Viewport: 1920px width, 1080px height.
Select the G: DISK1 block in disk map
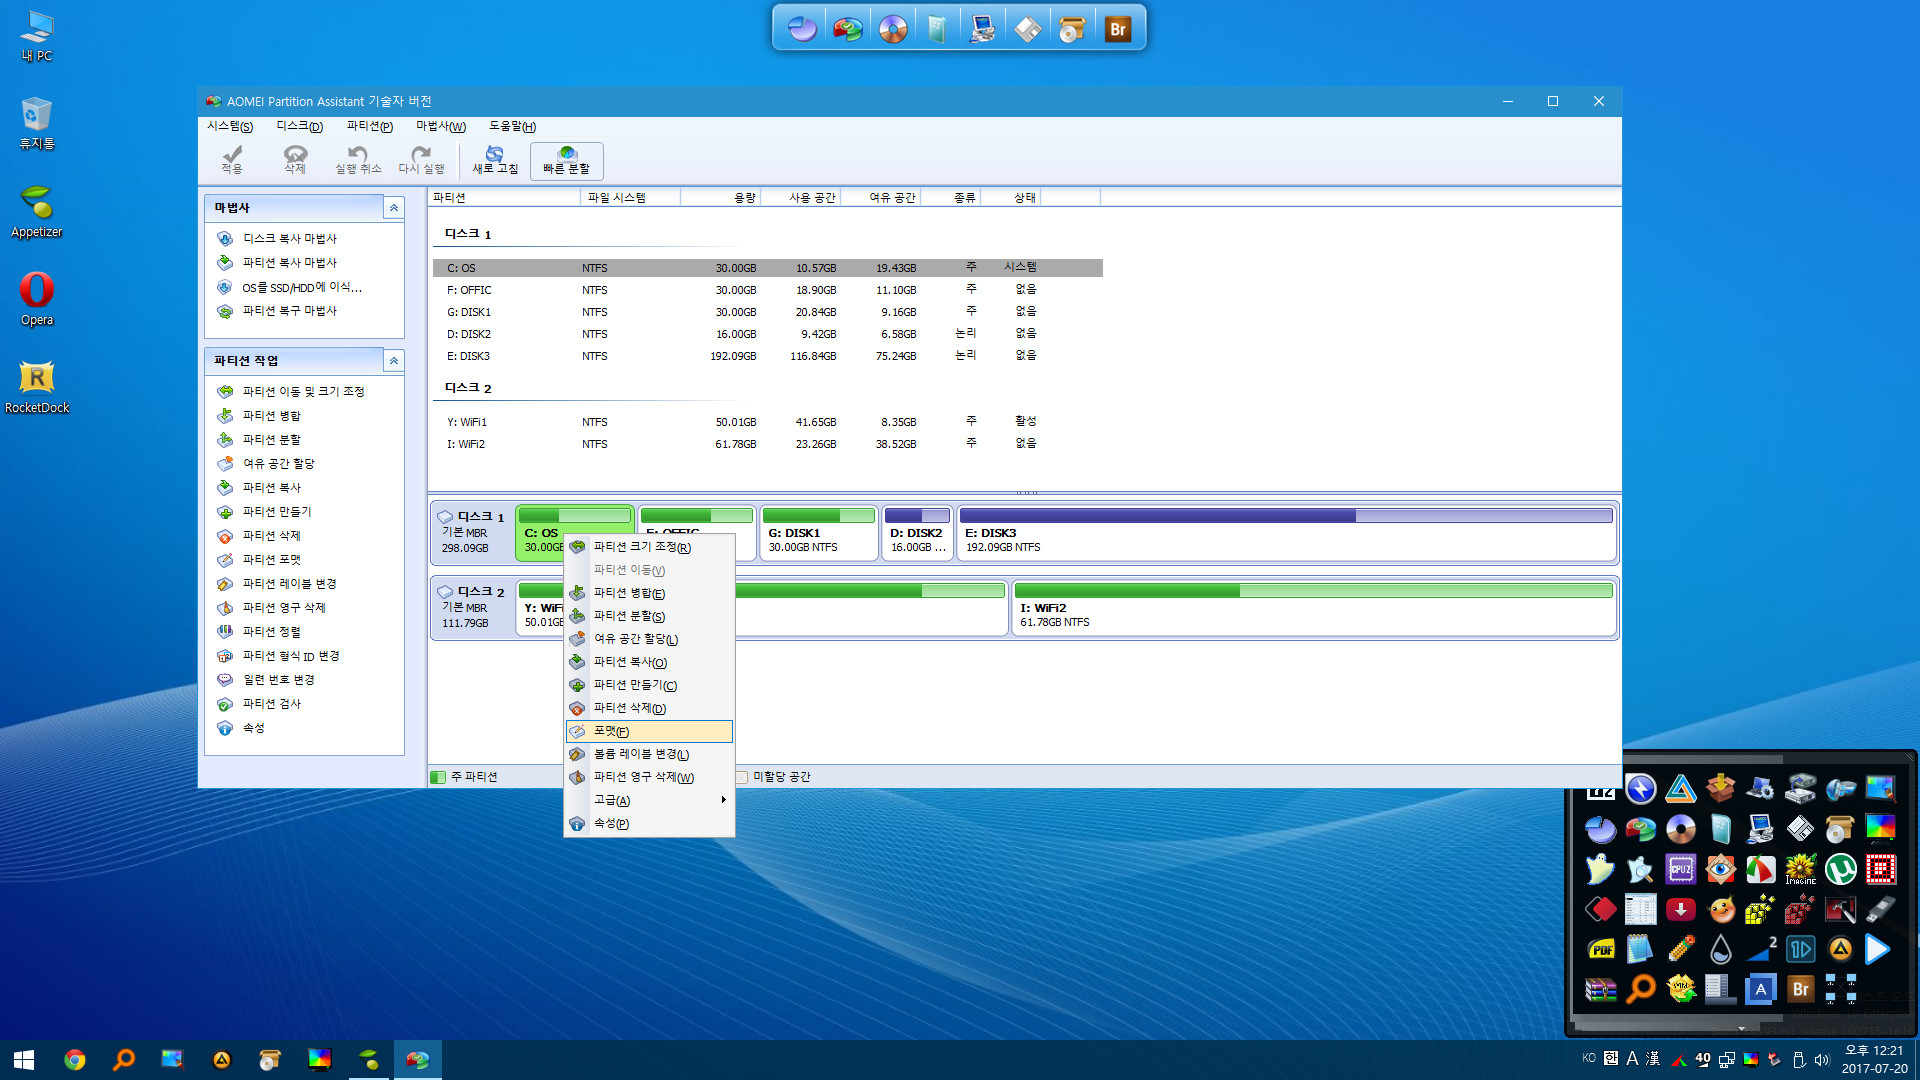[818, 532]
